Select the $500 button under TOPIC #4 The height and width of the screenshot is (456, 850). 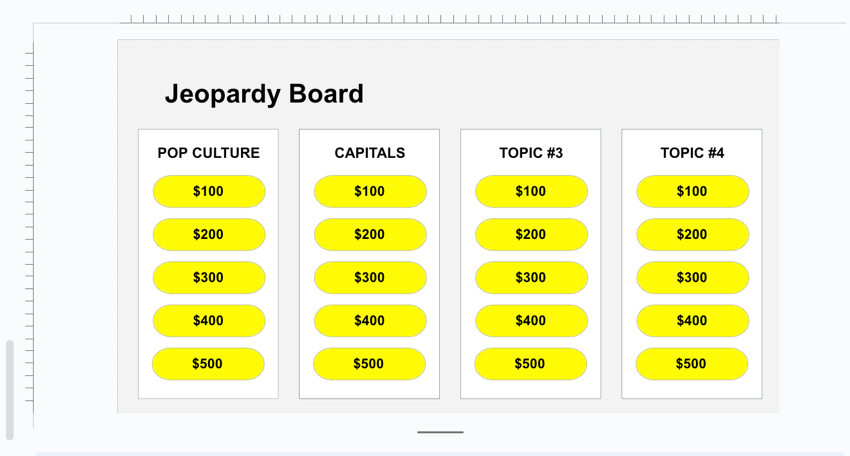(x=691, y=364)
